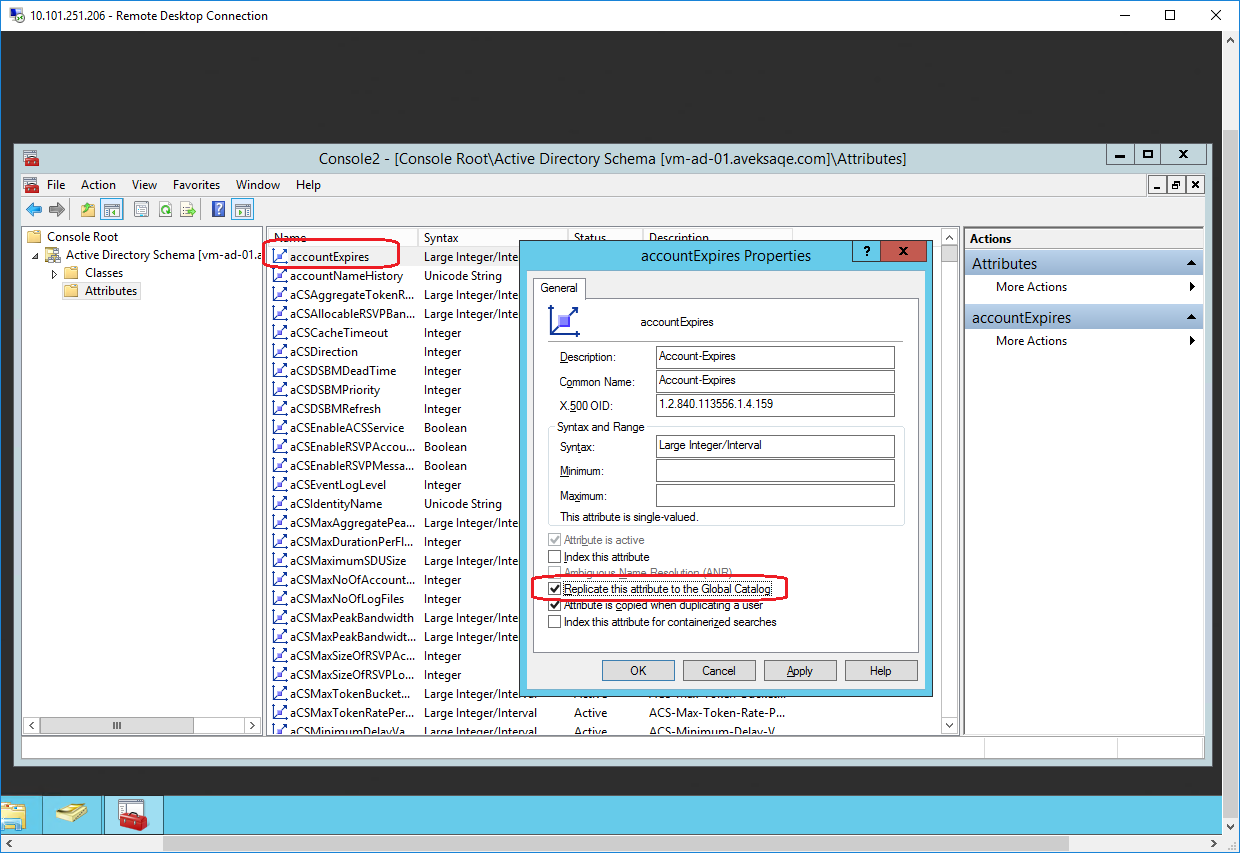This screenshot has height=853, width=1240.
Task: Click the blue Back arrow in toolbar
Action: point(34,209)
